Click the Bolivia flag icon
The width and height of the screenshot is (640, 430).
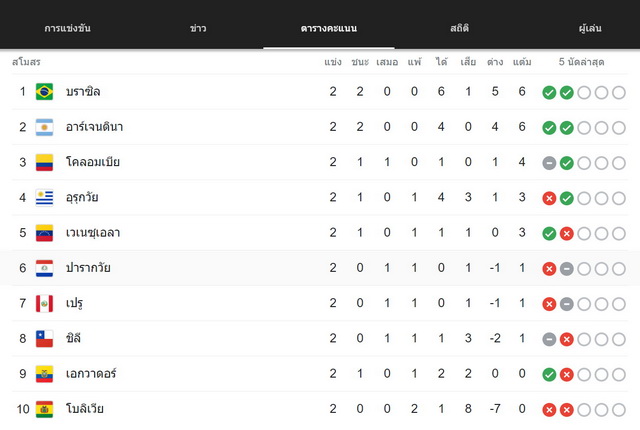(44, 409)
